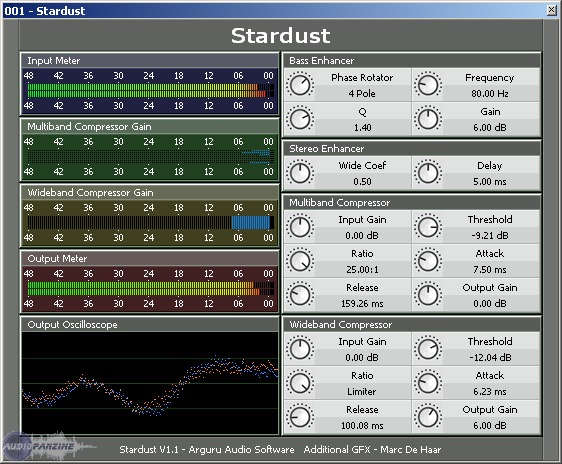Click the Wideband Compressor Attack knob
562x464 pixels.
coord(428,383)
